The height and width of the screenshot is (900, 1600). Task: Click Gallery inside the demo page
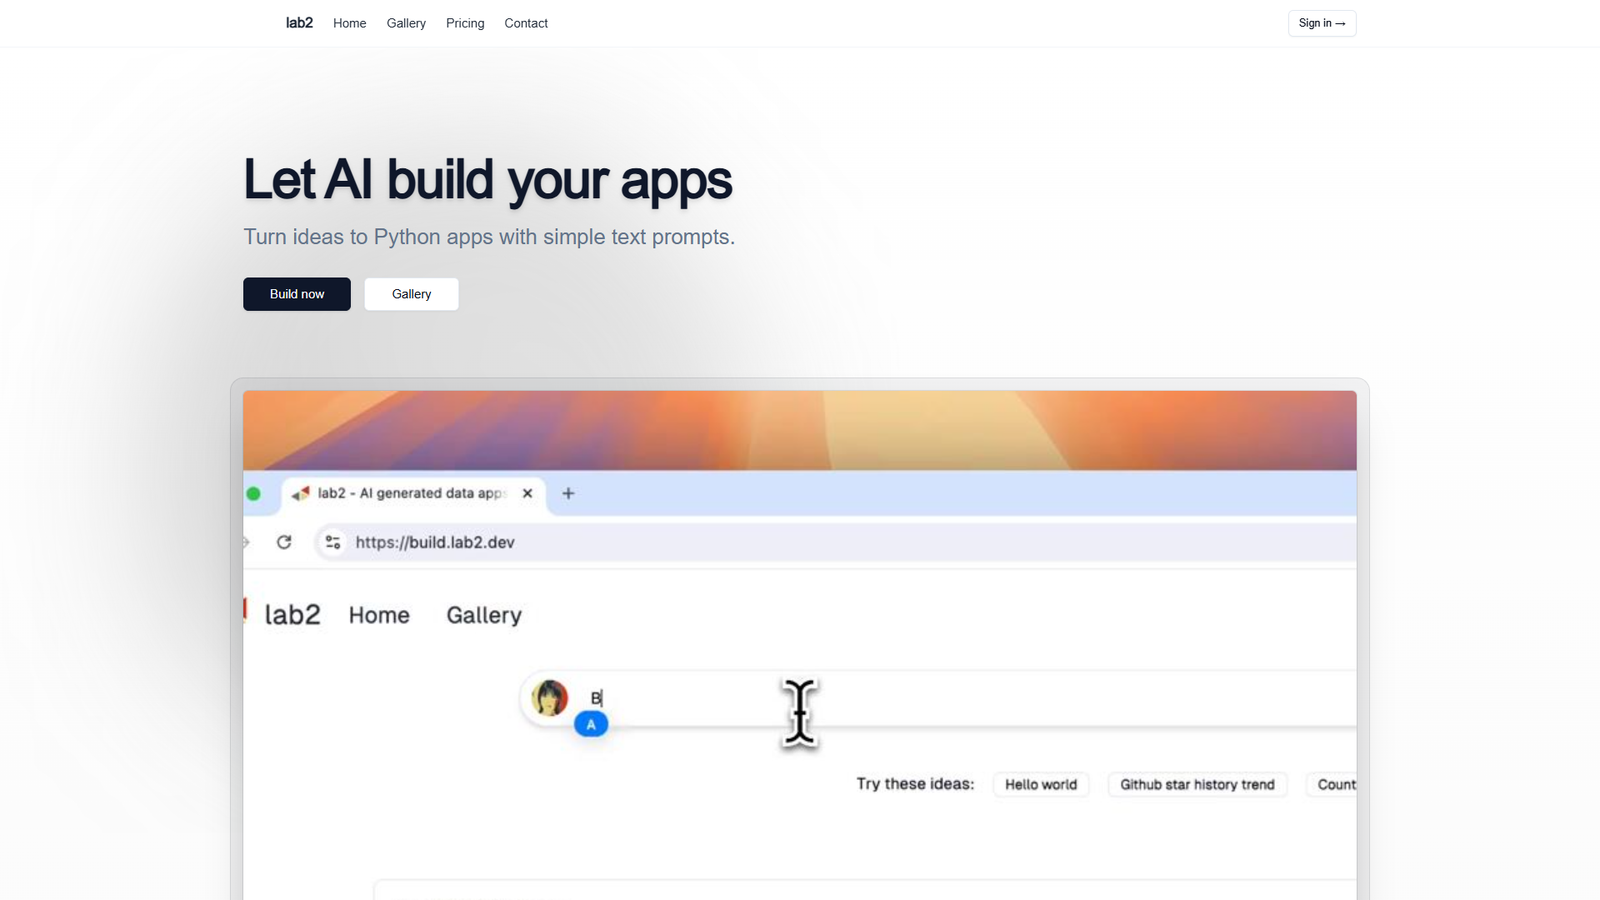coord(484,615)
